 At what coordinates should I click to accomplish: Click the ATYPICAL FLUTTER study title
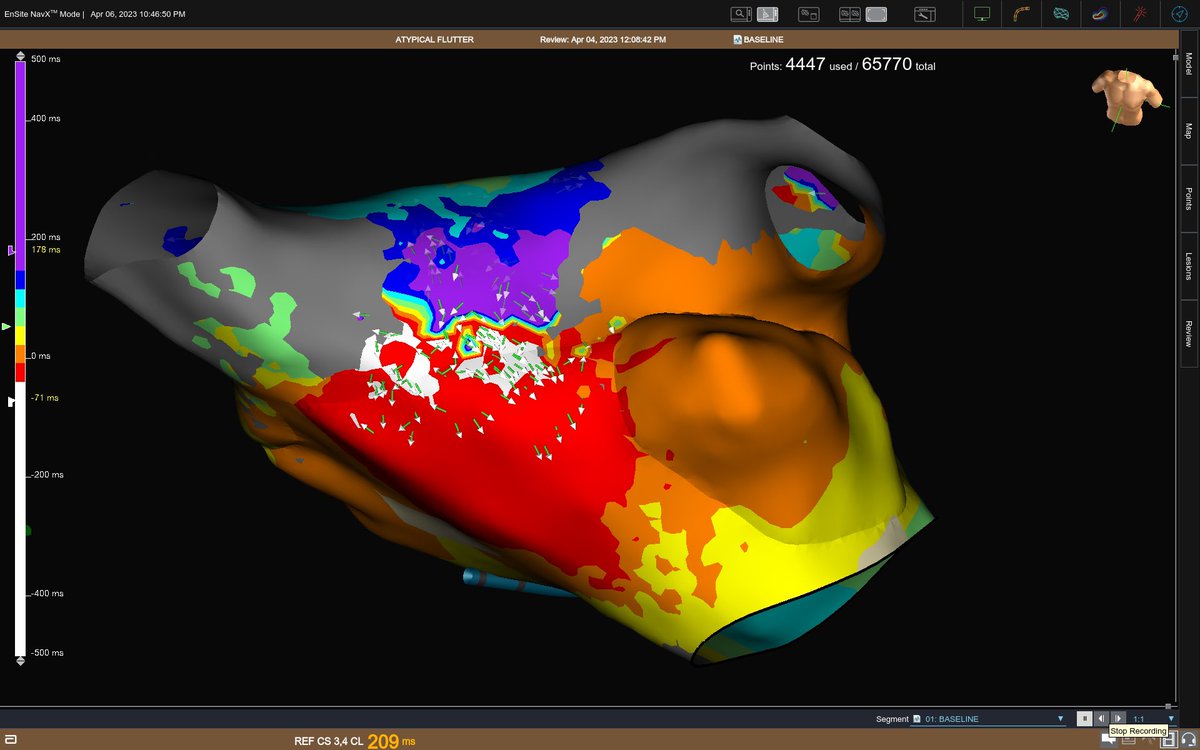point(435,39)
